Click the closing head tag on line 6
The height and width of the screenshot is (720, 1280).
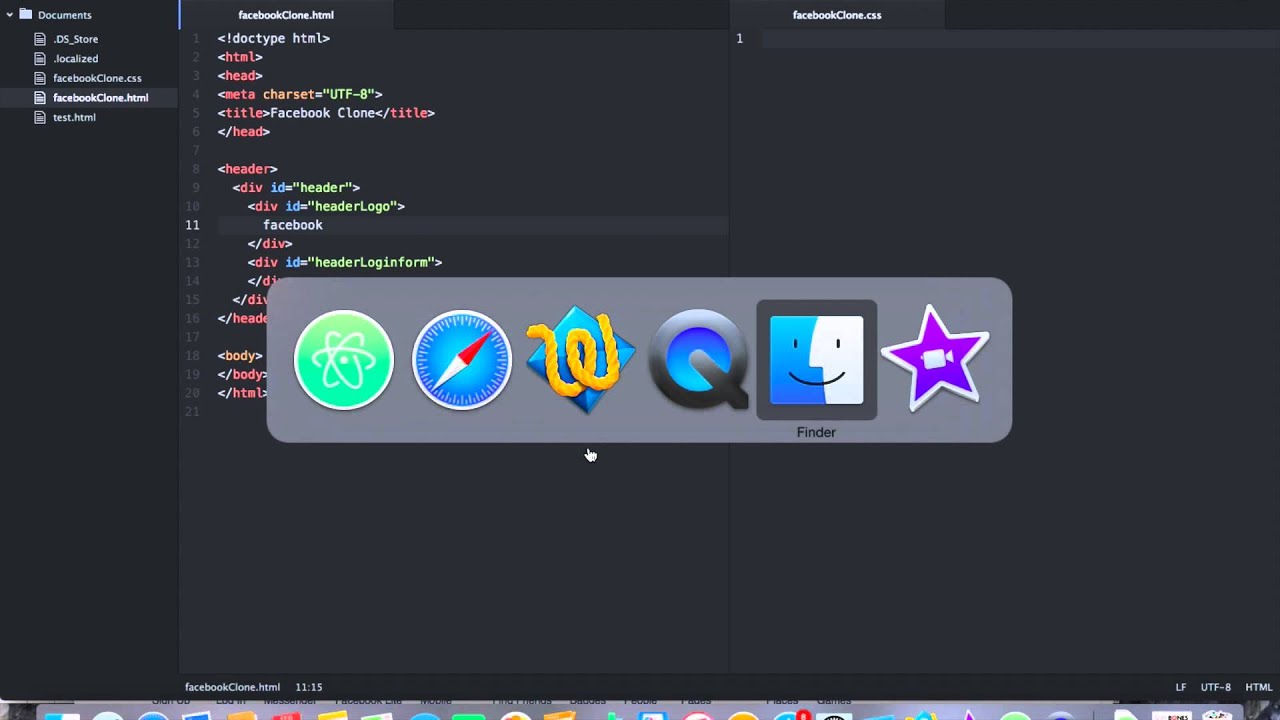click(x=244, y=131)
